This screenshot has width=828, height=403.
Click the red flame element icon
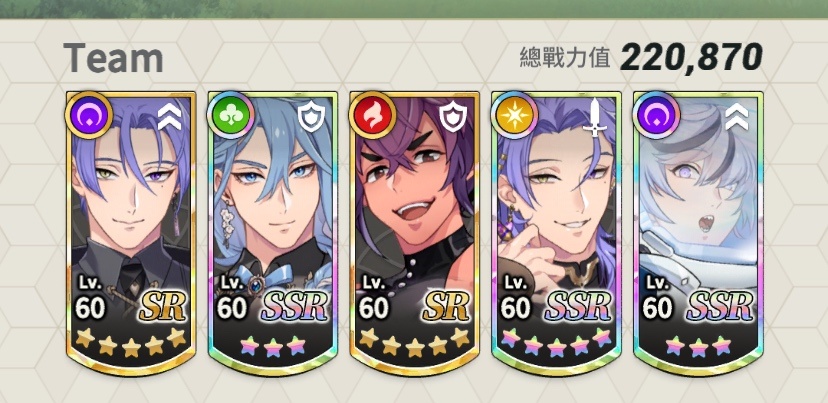point(371,115)
